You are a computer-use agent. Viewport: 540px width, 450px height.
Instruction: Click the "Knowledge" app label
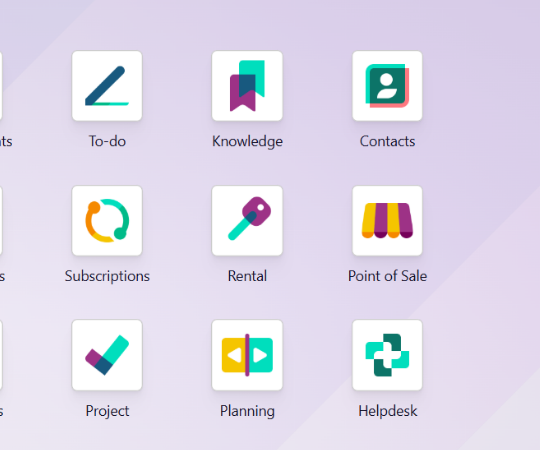[x=247, y=142]
